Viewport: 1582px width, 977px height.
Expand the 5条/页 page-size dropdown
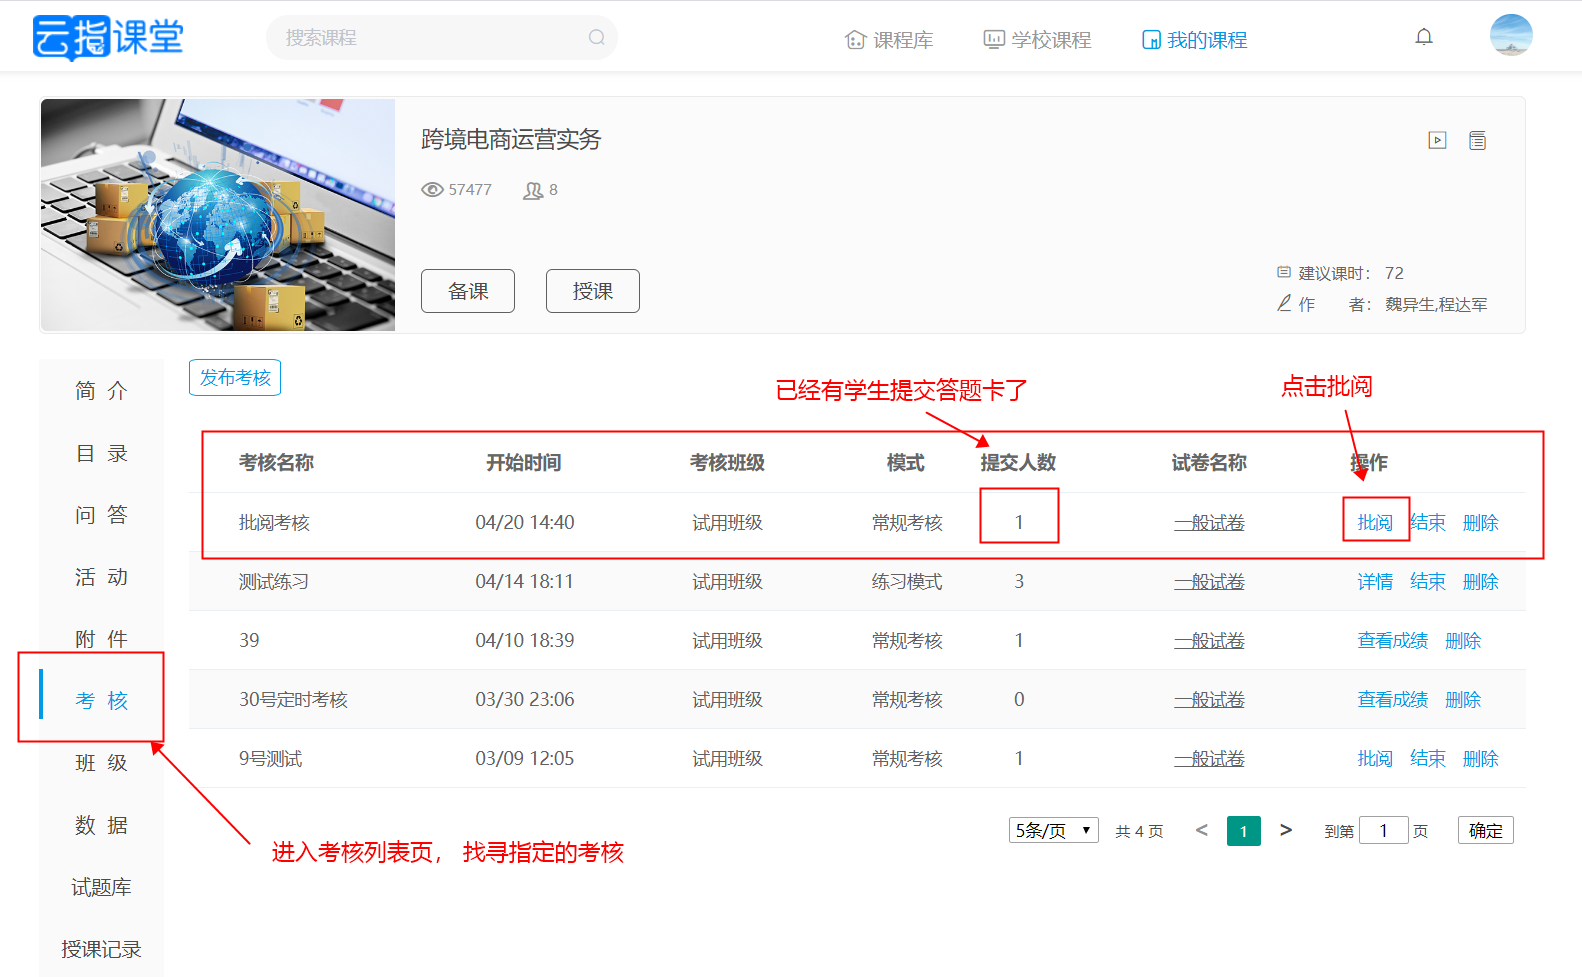point(1054,831)
